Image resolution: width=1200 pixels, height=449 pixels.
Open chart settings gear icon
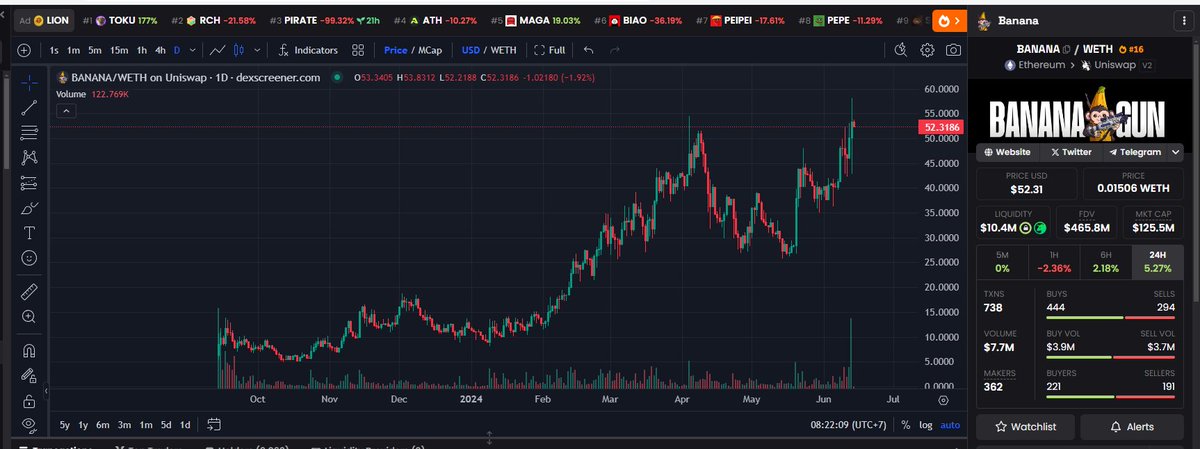pyautogui.click(x=927, y=50)
